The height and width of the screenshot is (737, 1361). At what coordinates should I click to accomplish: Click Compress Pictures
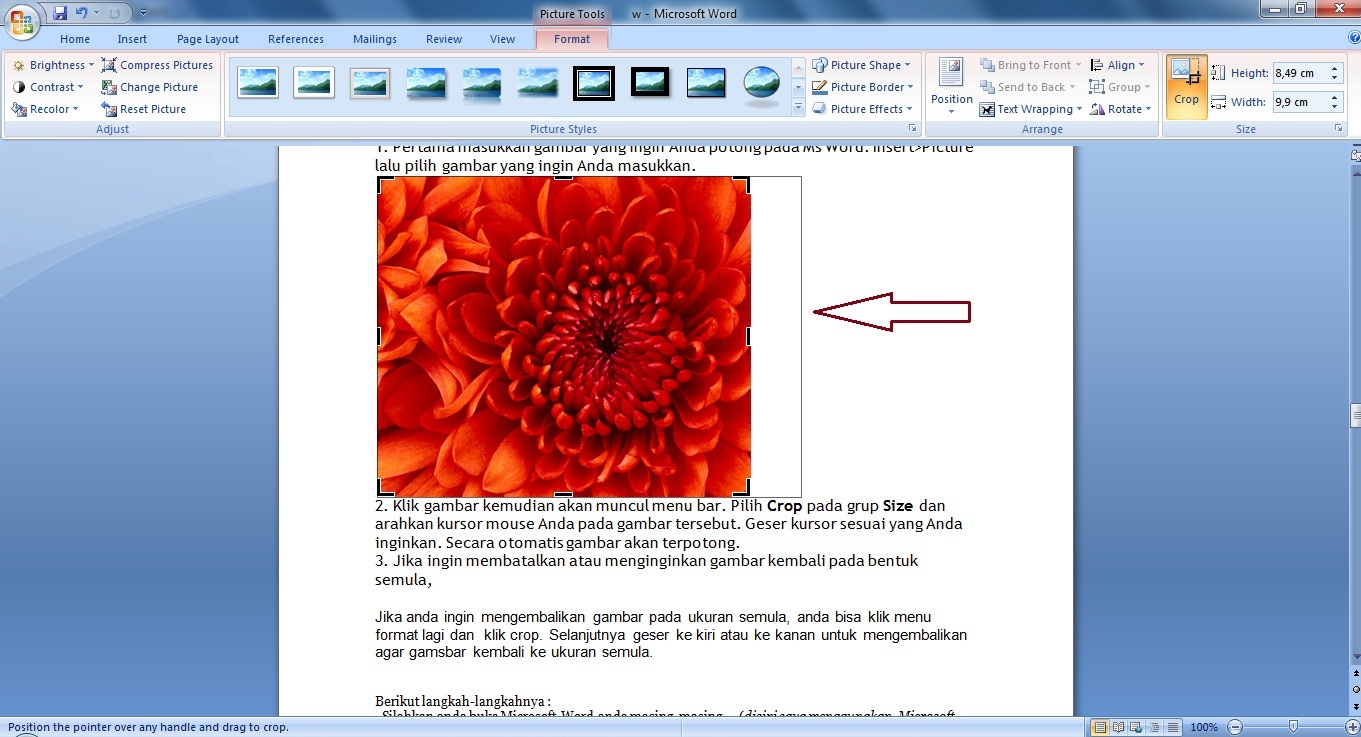click(157, 65)
